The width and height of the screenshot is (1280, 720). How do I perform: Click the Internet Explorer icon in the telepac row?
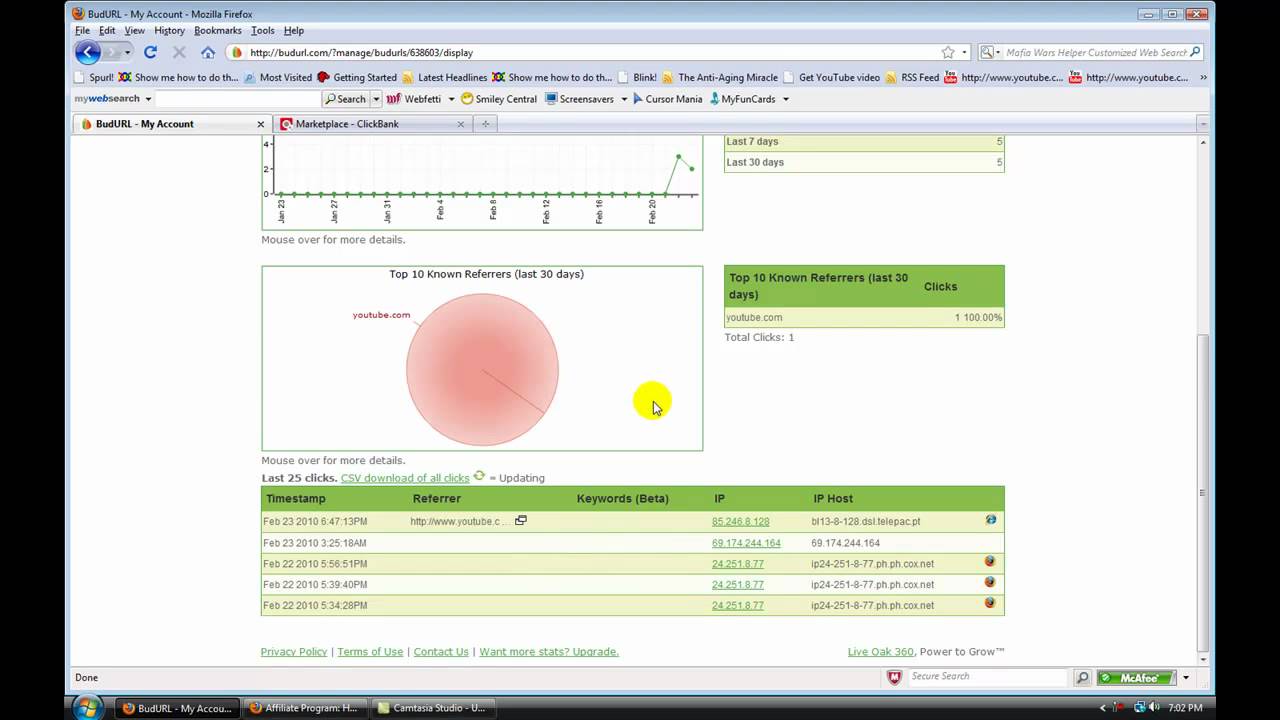tap(991, 520)
